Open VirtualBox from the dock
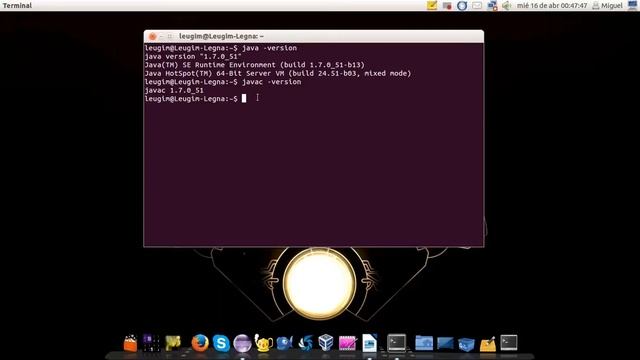The height and width of the screenshot is (360, 640). 326,343
